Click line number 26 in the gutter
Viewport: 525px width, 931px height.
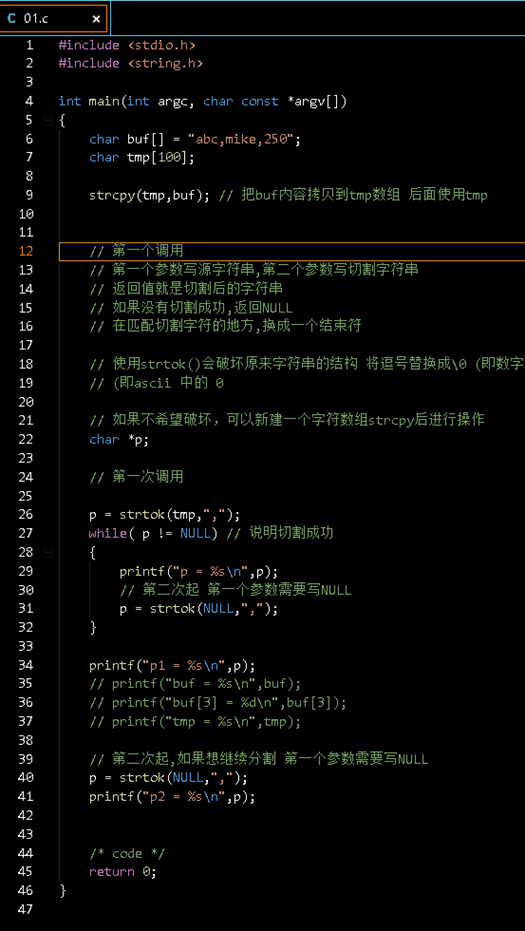27,514
